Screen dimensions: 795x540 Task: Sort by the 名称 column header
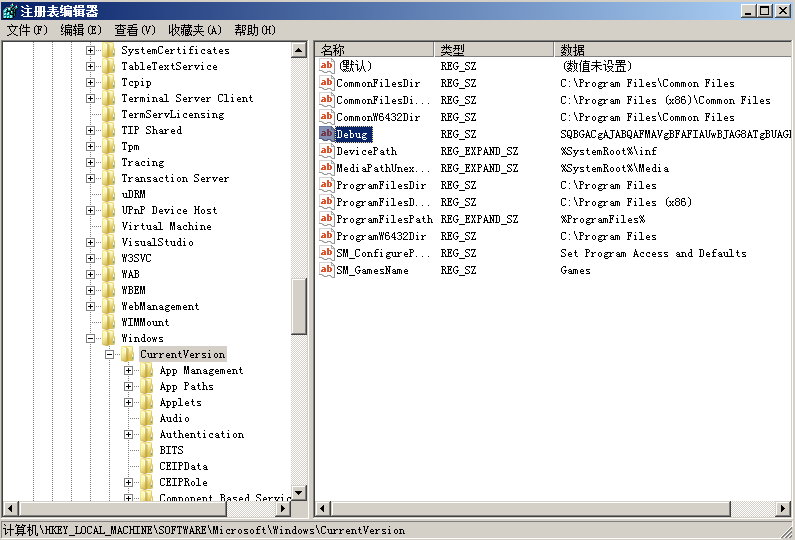click(x=375, y=49)
